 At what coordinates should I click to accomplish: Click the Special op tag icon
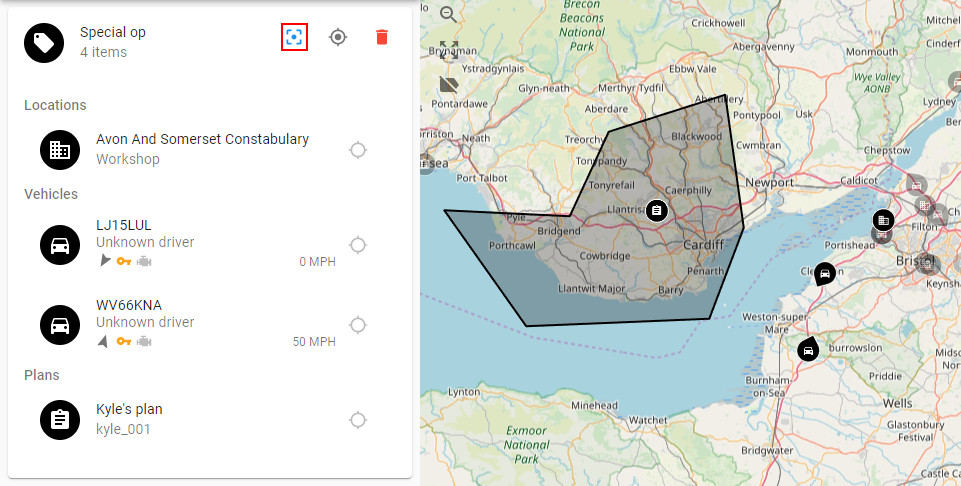pyautogui.click(x=44, y=42)
